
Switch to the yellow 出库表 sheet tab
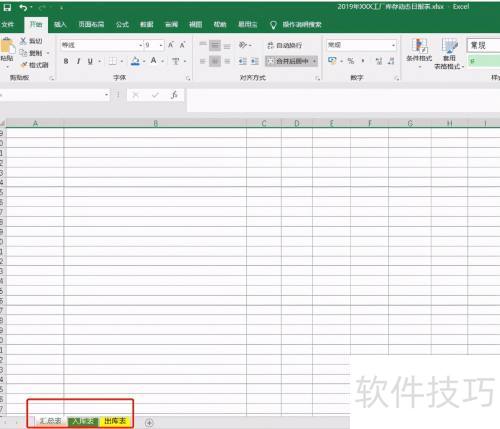[x=115, y=421]
